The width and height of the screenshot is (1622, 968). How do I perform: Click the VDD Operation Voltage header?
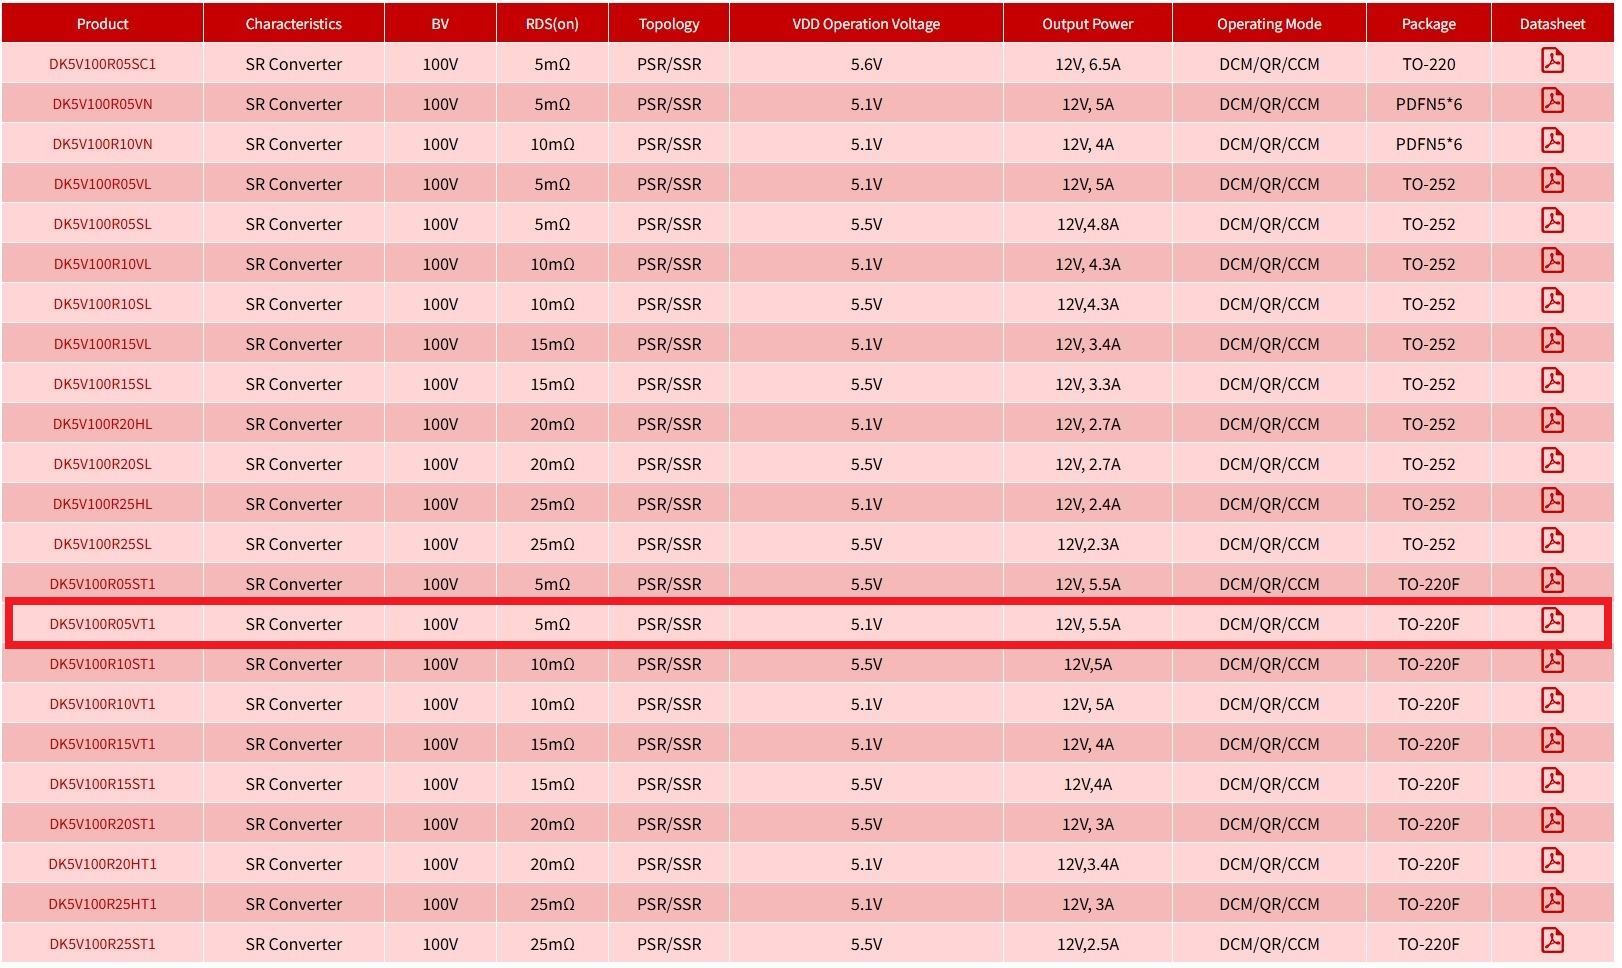click(866, 24)
